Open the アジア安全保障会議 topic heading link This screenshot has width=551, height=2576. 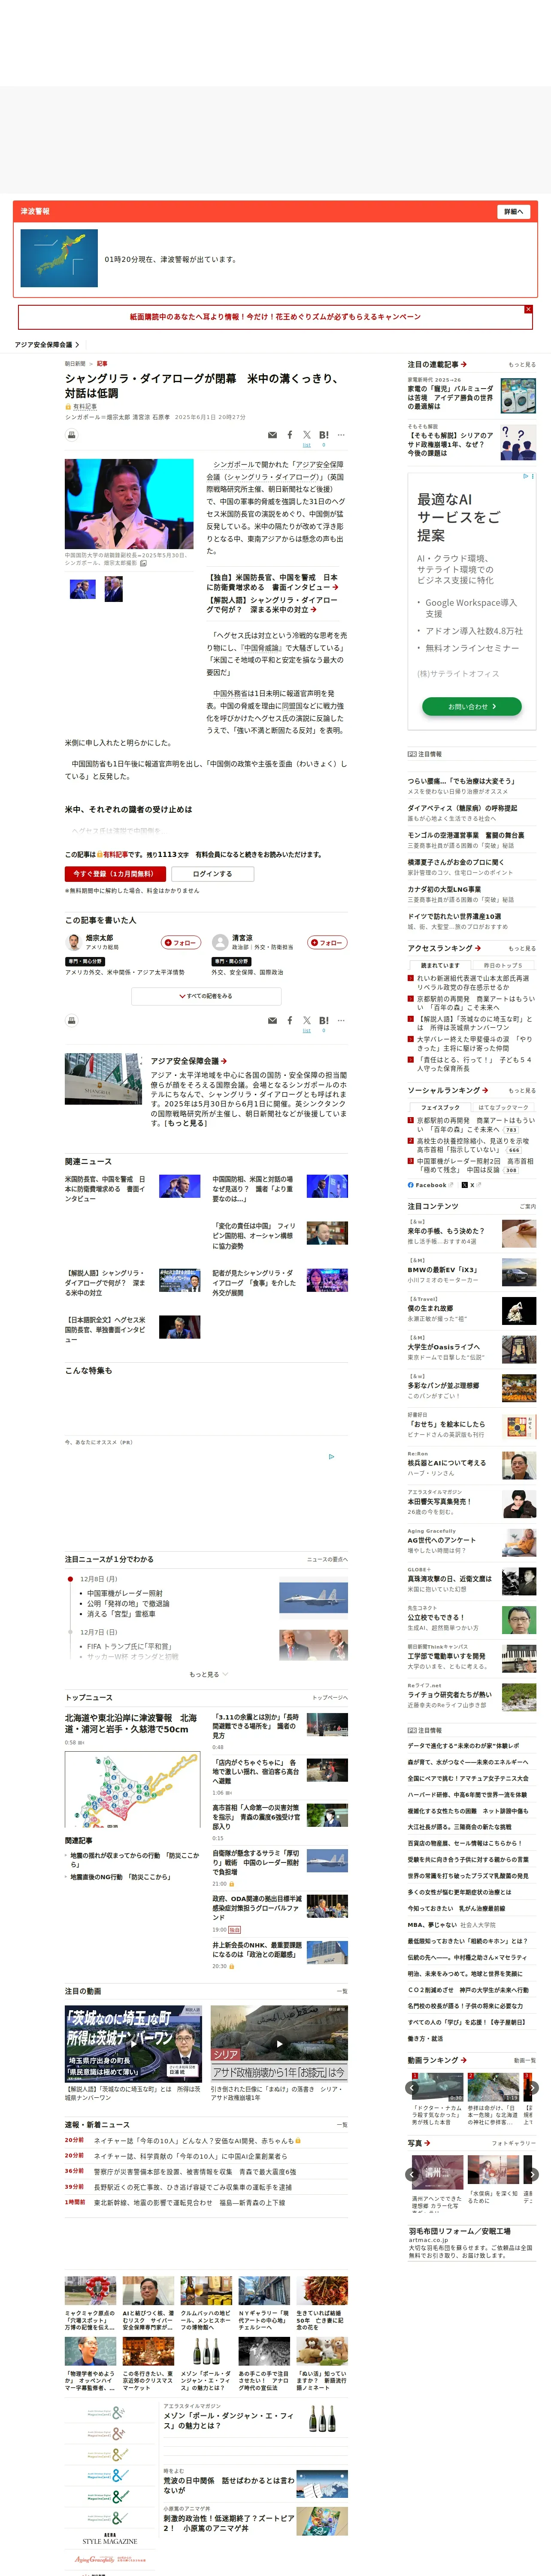click(x=188, y=1061)
